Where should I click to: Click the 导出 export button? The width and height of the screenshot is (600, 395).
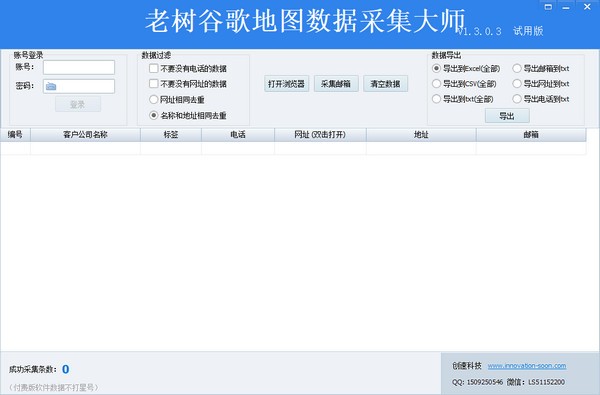click(507, 116)
